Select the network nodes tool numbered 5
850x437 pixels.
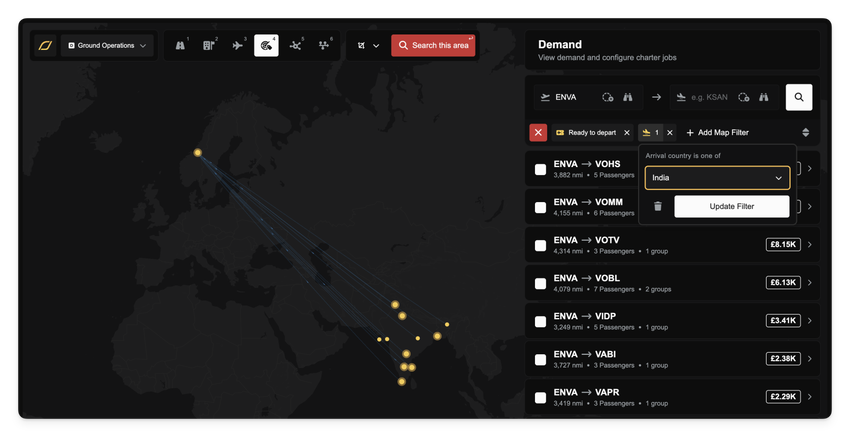tap(296, 46)
